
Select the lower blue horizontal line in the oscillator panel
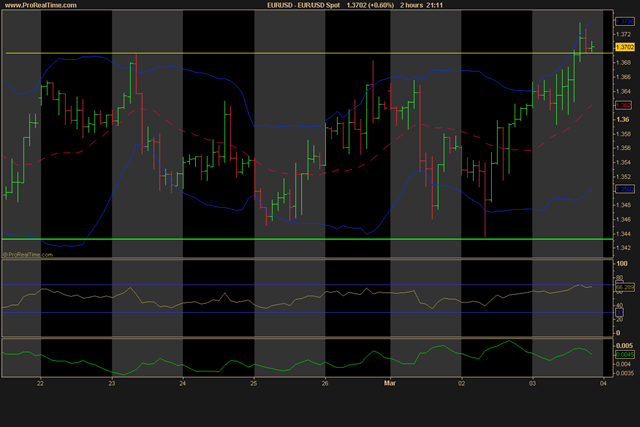pos(306,313)
